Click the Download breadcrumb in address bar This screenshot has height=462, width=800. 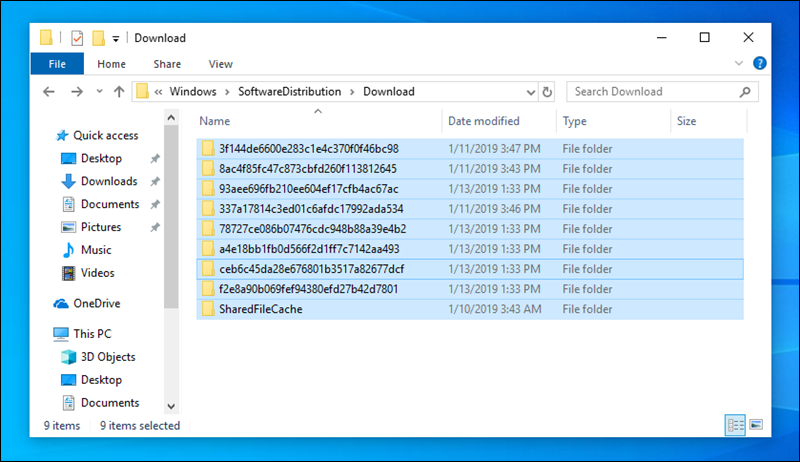389,92
